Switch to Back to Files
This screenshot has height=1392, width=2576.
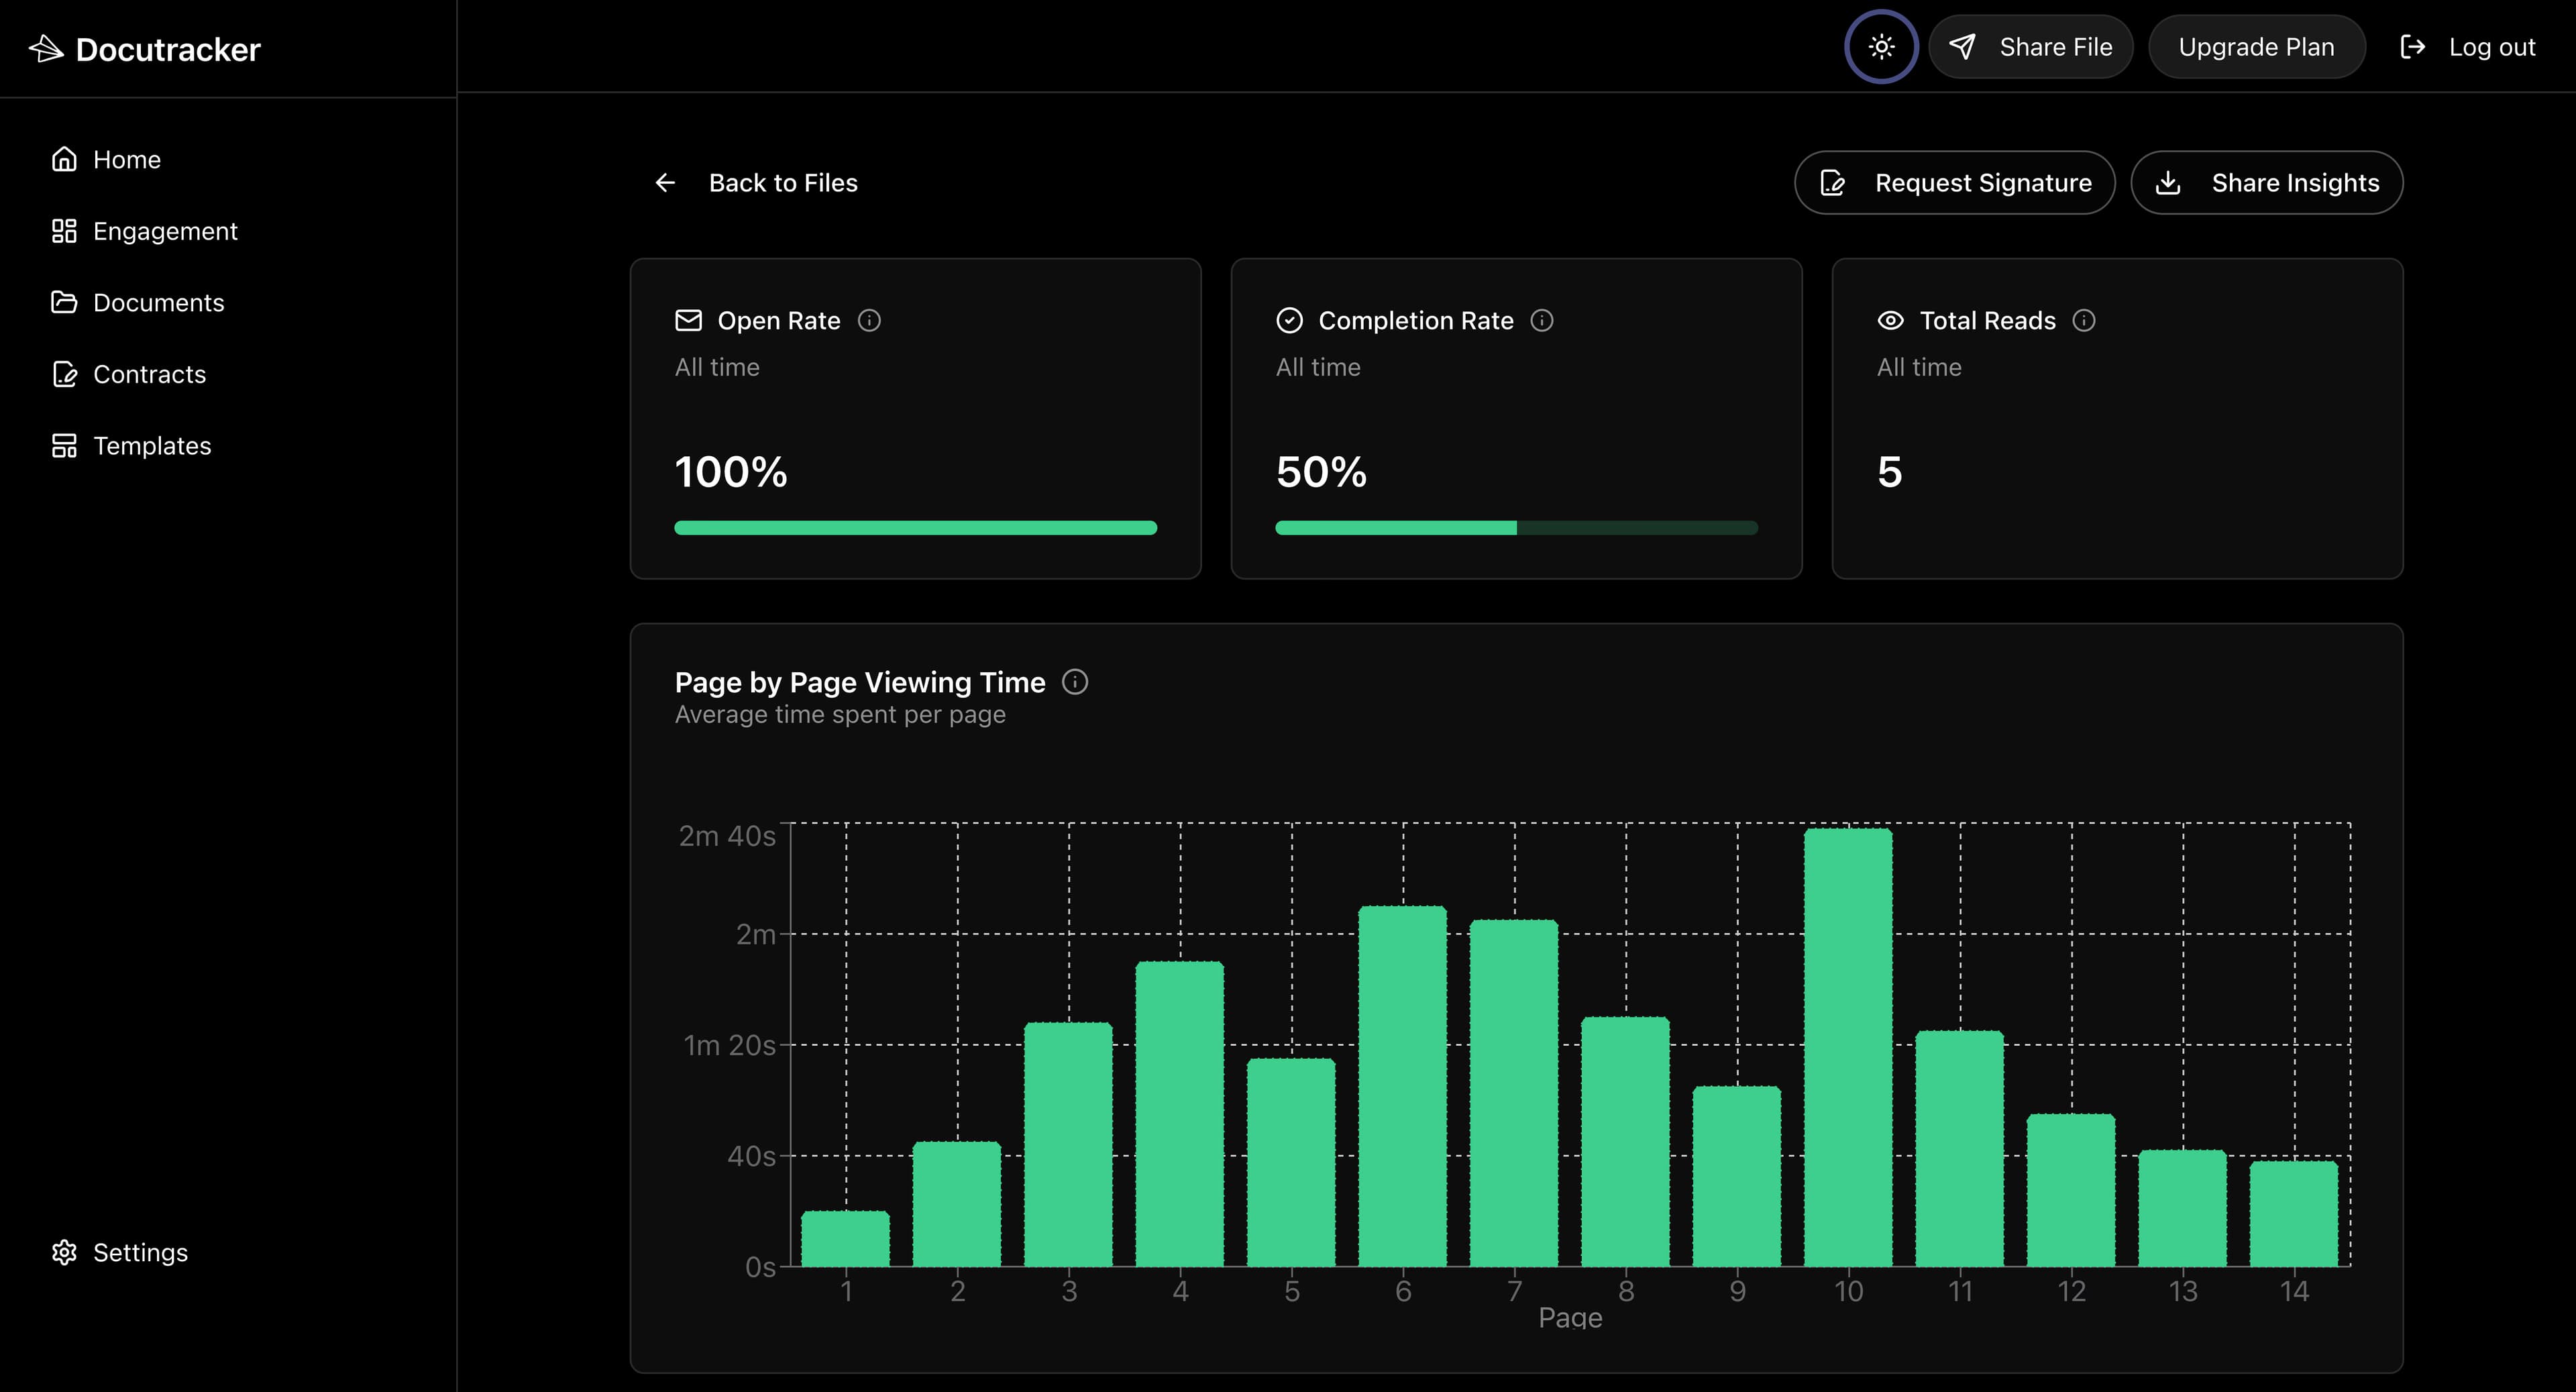tap(784, 183)
